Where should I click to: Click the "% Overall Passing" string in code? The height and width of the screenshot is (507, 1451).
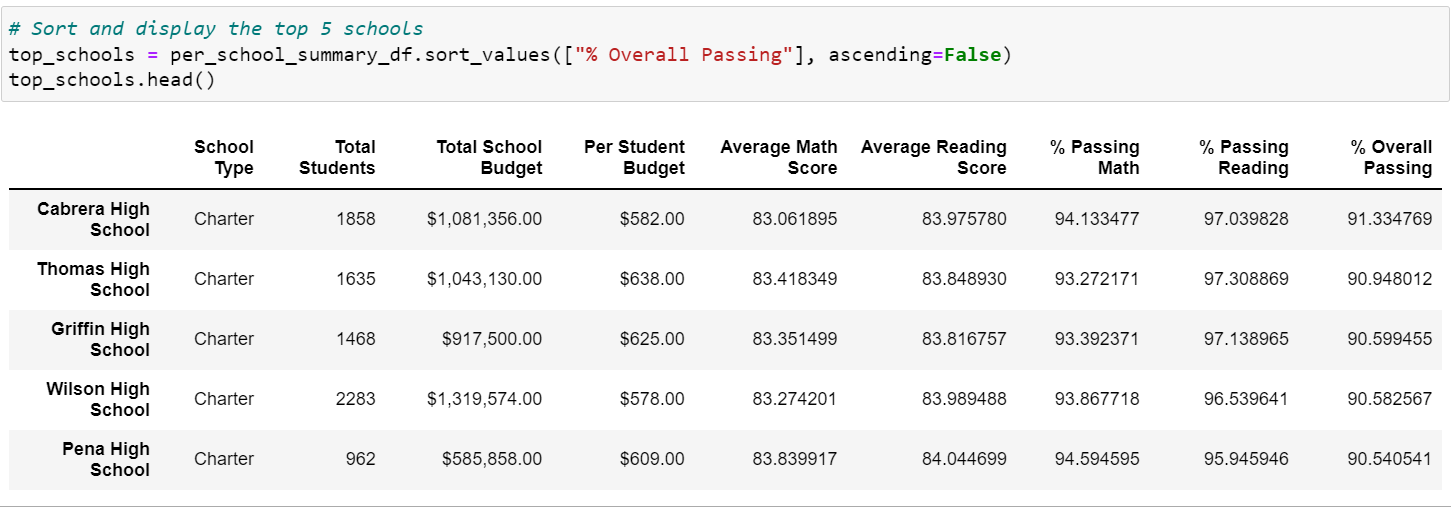click(680, 54)
